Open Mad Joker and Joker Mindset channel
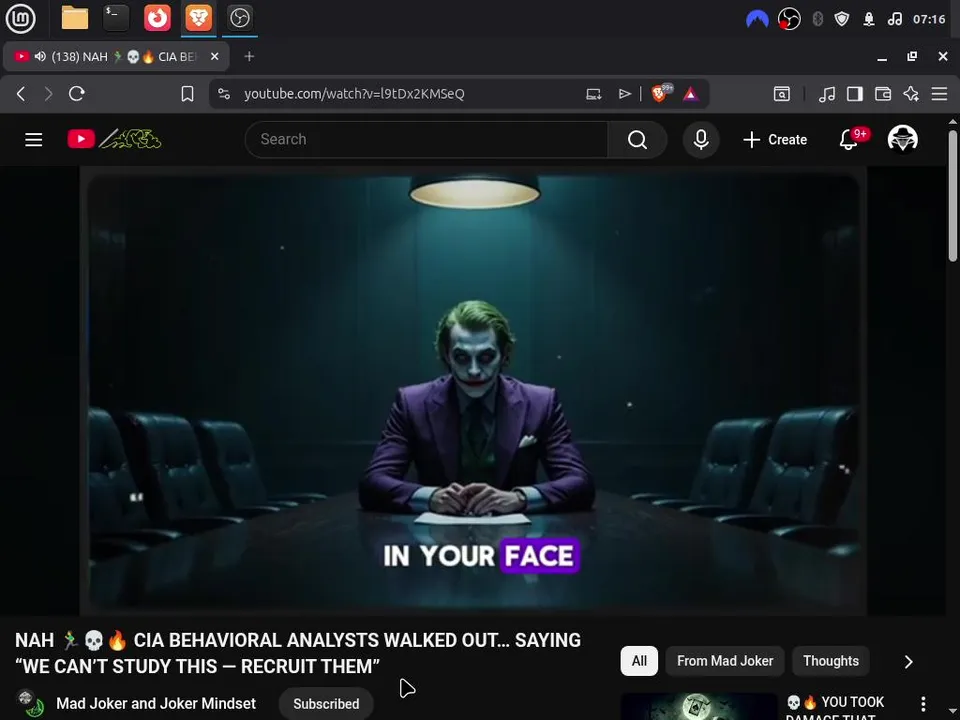960x720 pixels. [x=156, y=703]
